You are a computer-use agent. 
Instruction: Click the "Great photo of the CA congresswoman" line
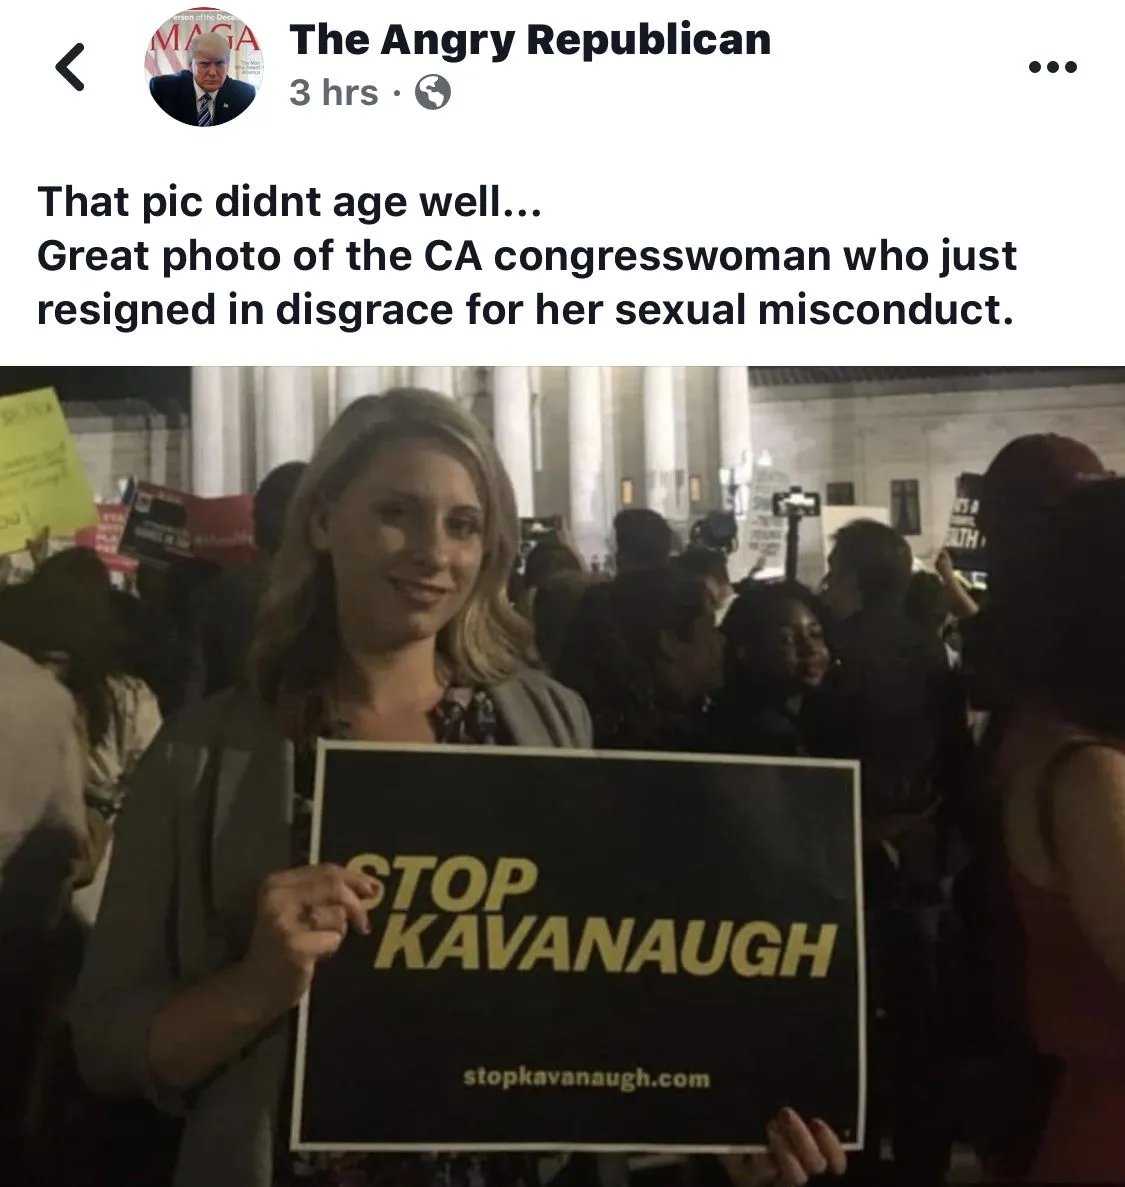pos(526,255)
